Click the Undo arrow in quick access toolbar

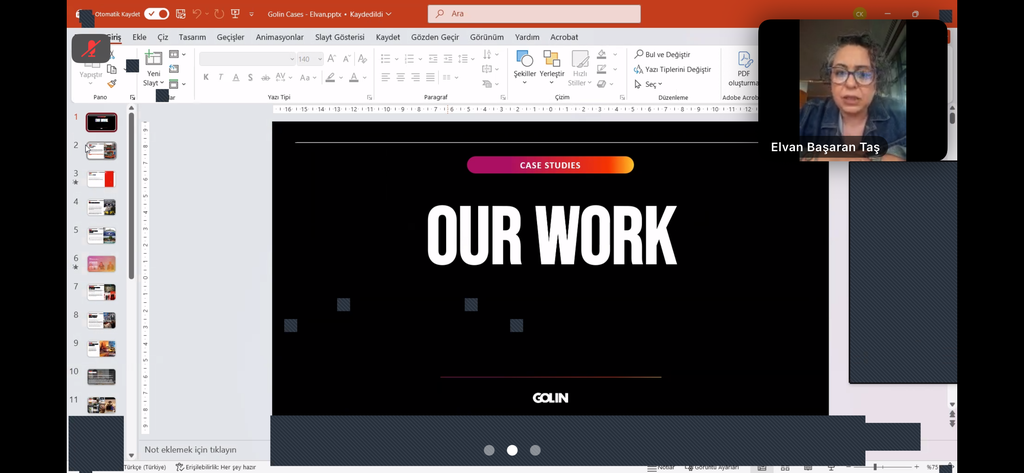tap(196, 14)
